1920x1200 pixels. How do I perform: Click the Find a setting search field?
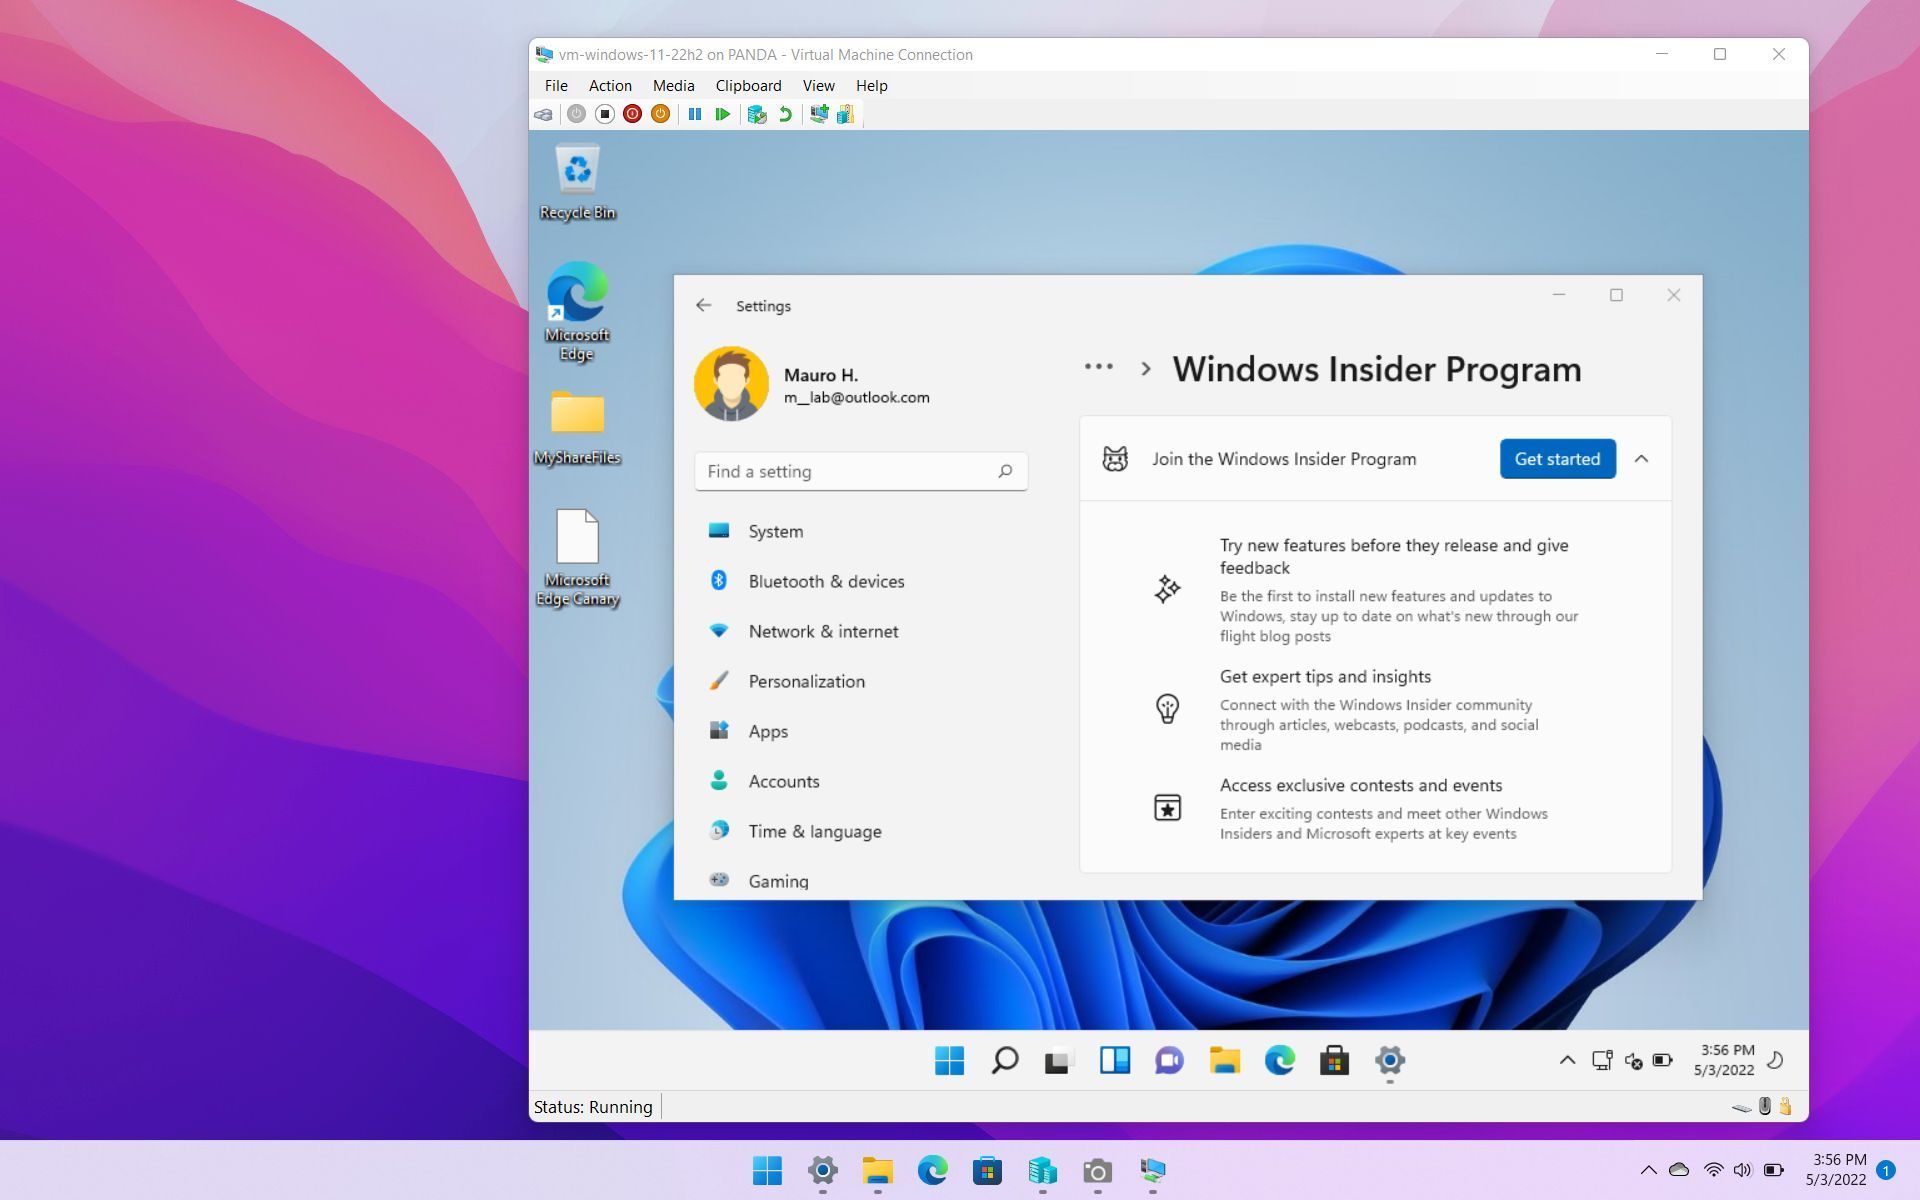click(x=860, y=470)
